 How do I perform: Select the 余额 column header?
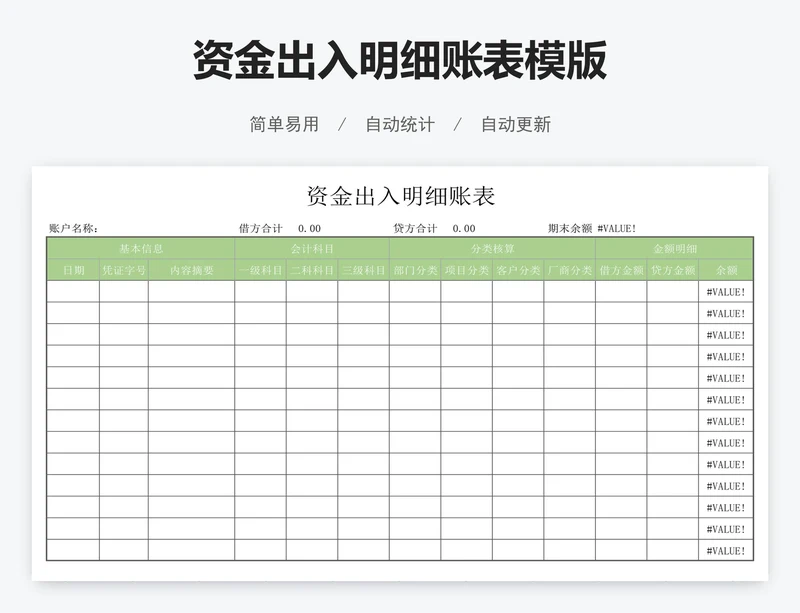point(726,271)
